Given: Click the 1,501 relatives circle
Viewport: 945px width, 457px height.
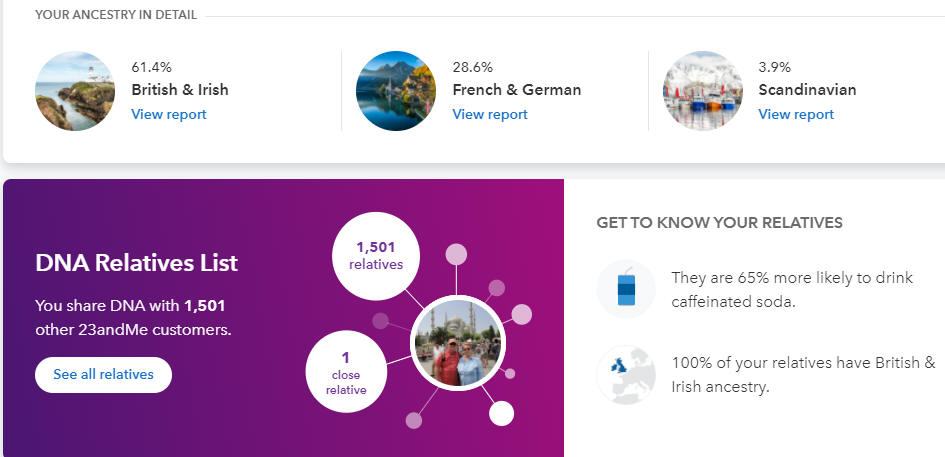Looking at the screenshot, I should tap(376, 256).
